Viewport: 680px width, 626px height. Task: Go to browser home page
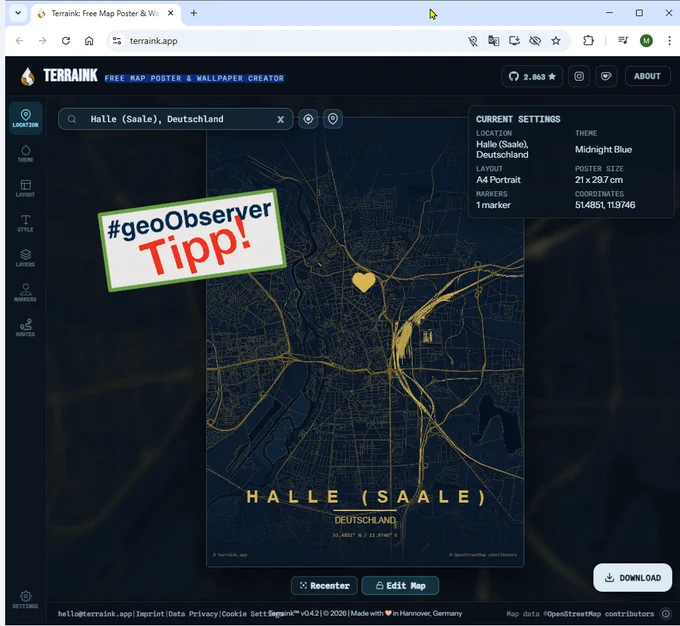coord(89,41)
